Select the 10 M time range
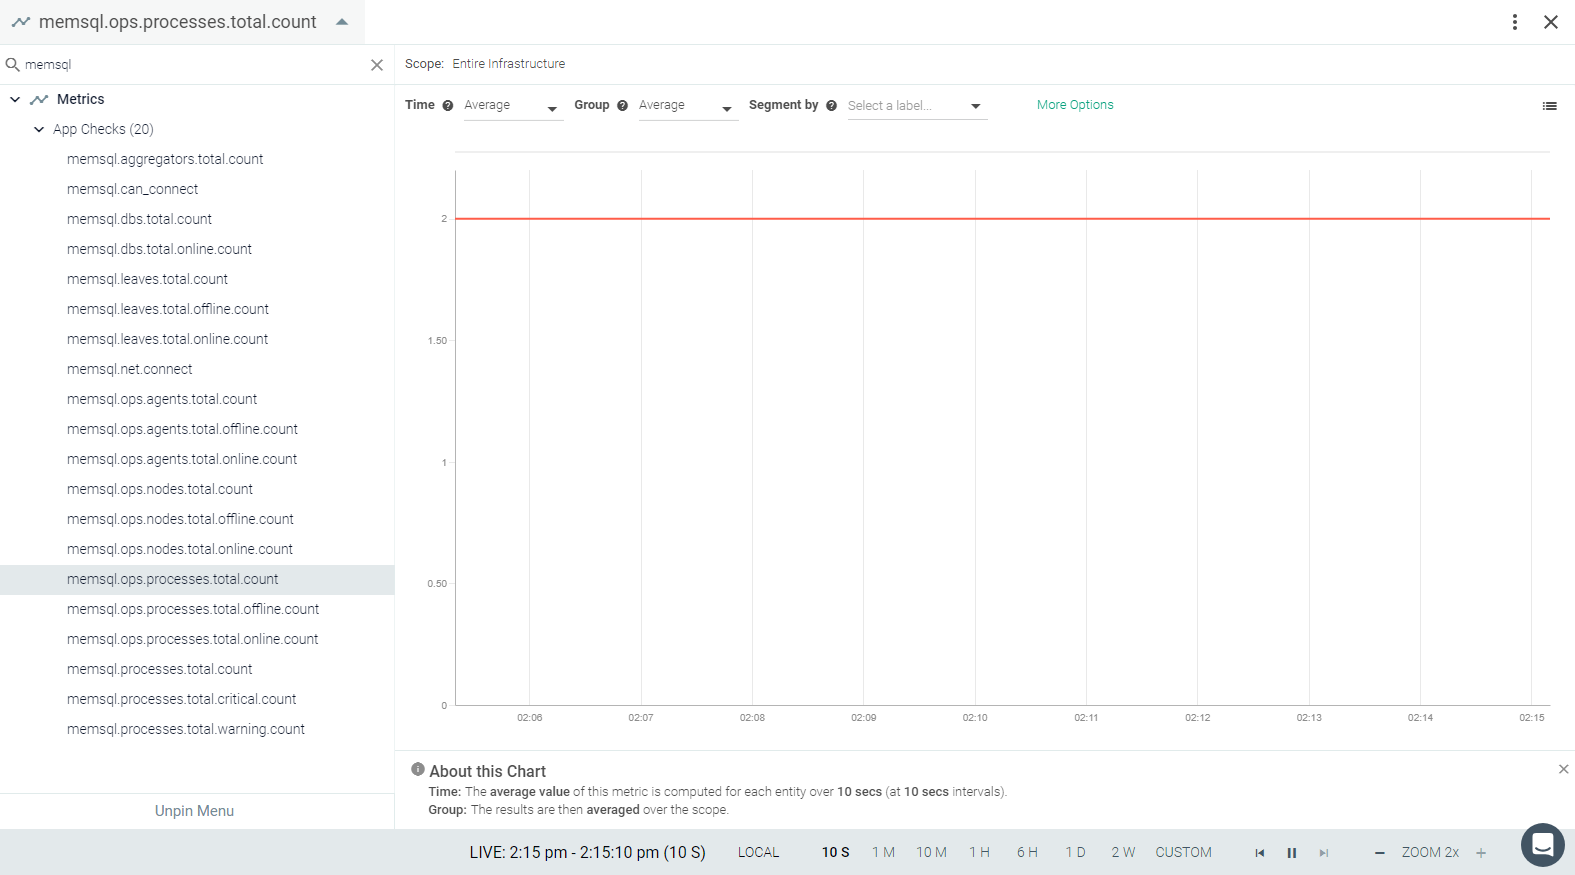Screen dimensions: 1575x875 coord(931,853)
